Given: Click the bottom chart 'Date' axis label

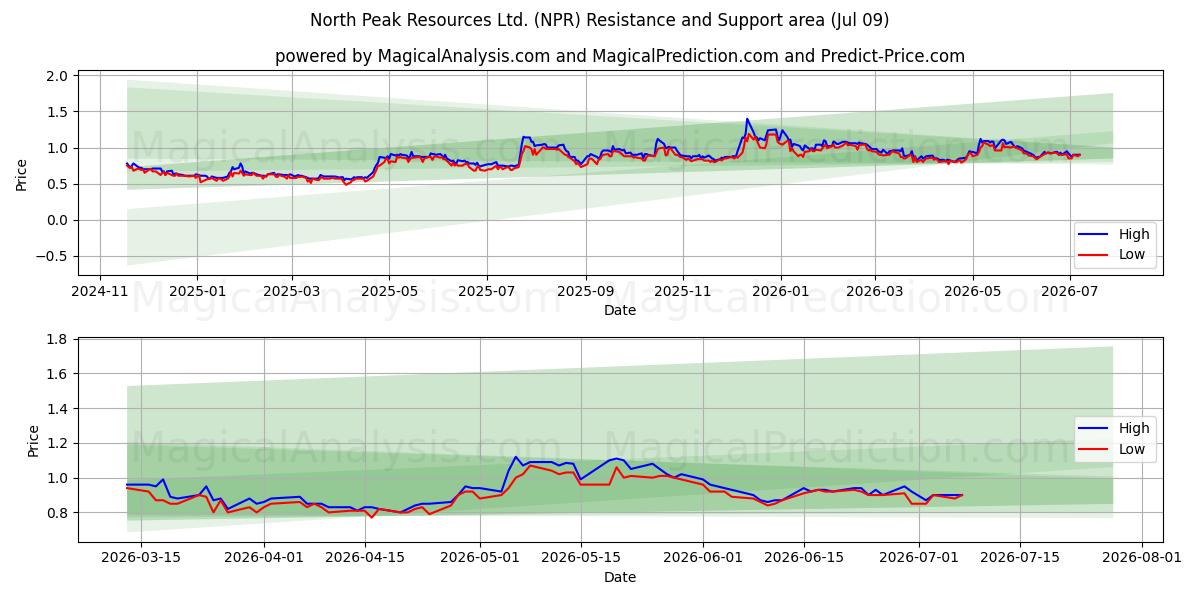Looking at the screenshot, I should [x=620, y=577].
